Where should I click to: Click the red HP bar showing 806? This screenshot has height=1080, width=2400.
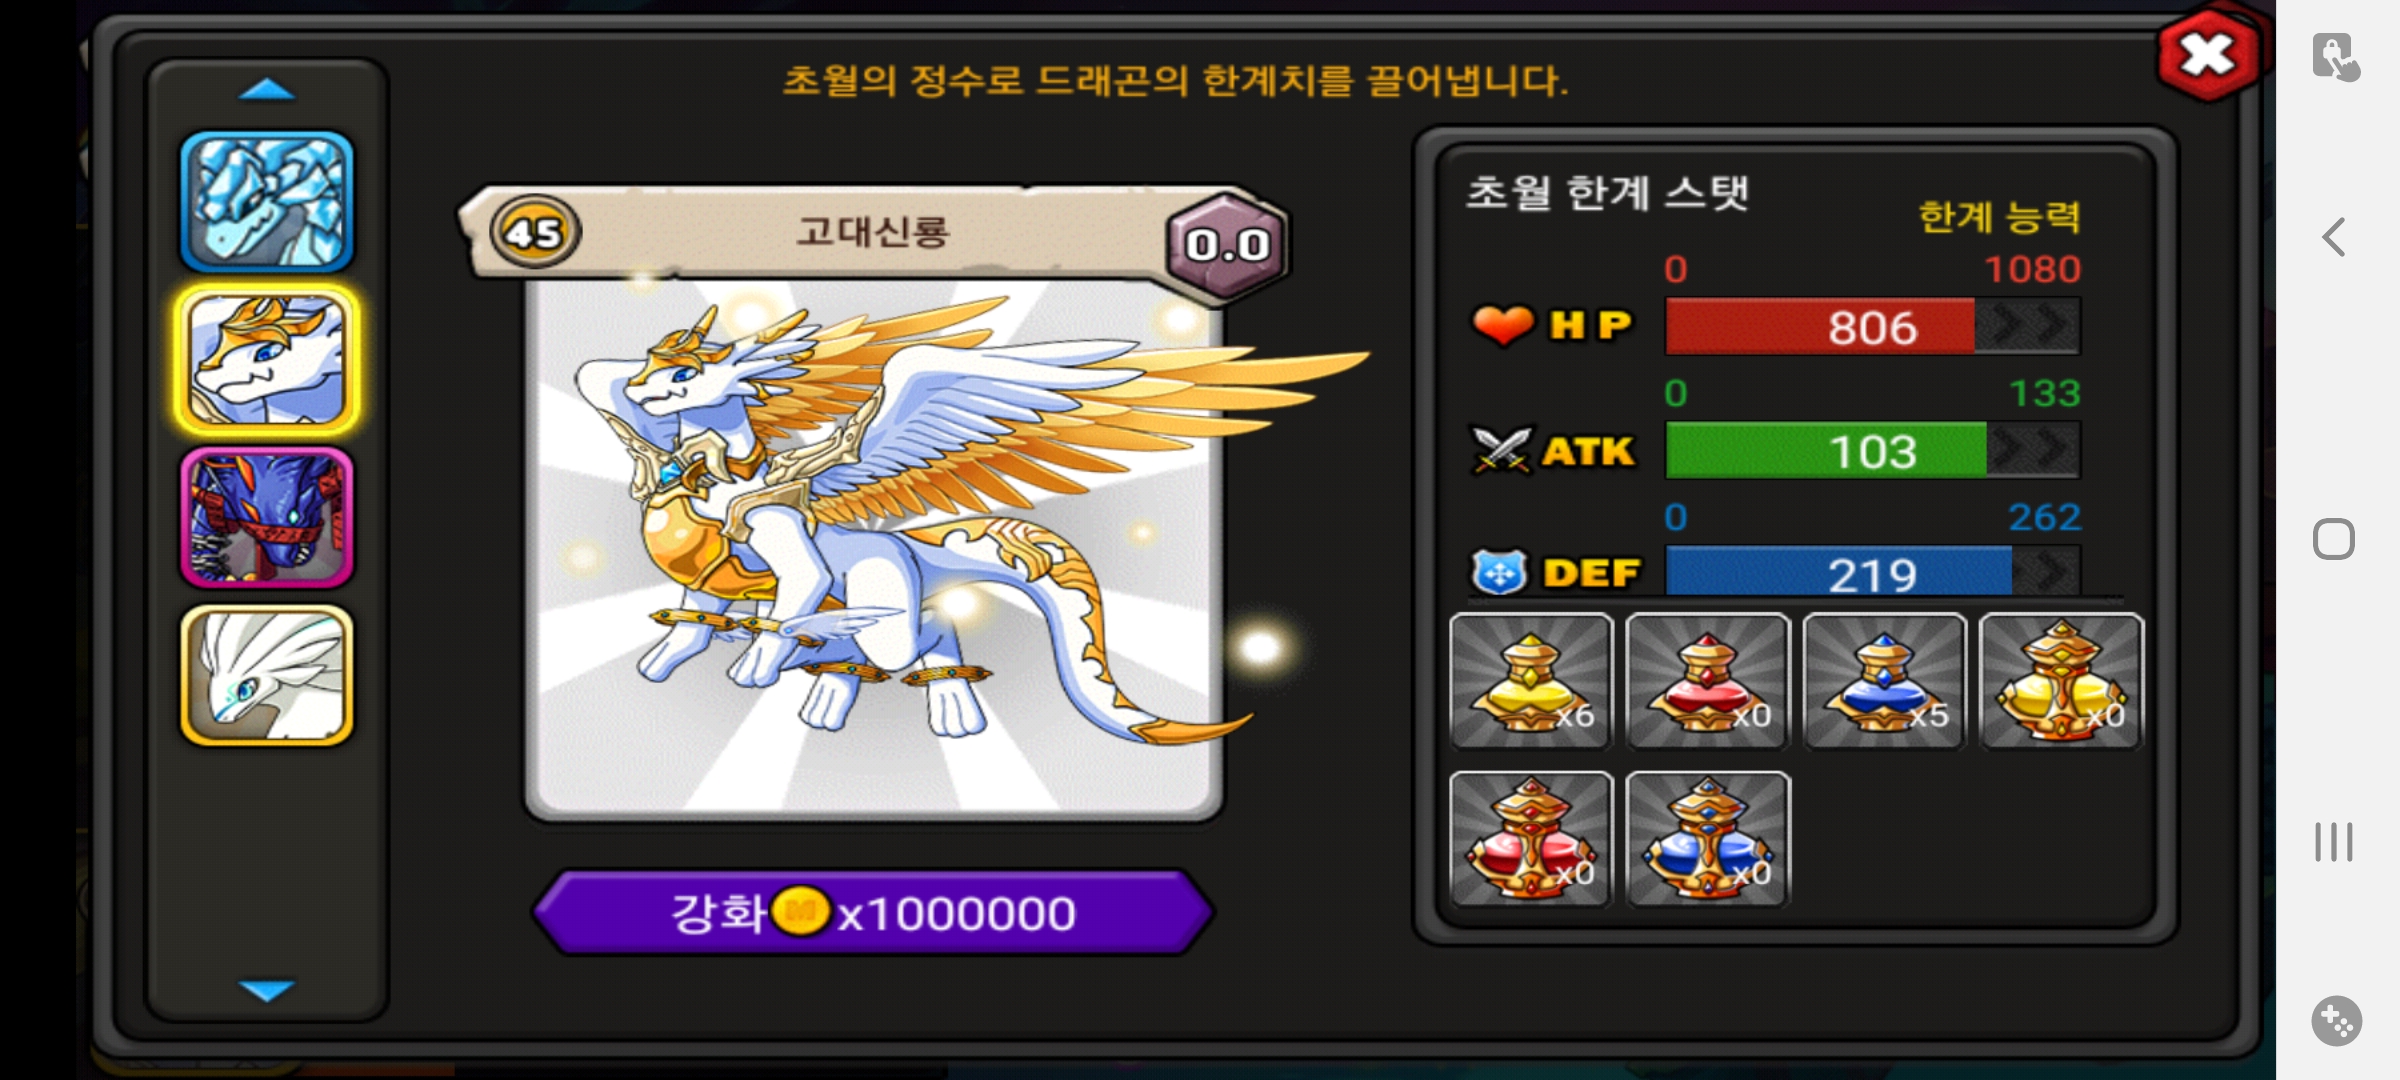pyautogui.click(x=1873, y=326)
